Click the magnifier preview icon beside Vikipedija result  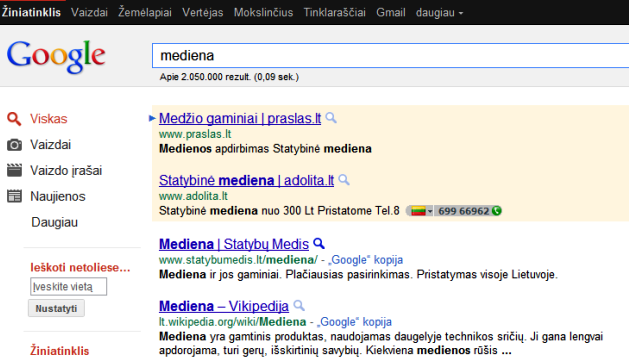click(x=299, y=306)
